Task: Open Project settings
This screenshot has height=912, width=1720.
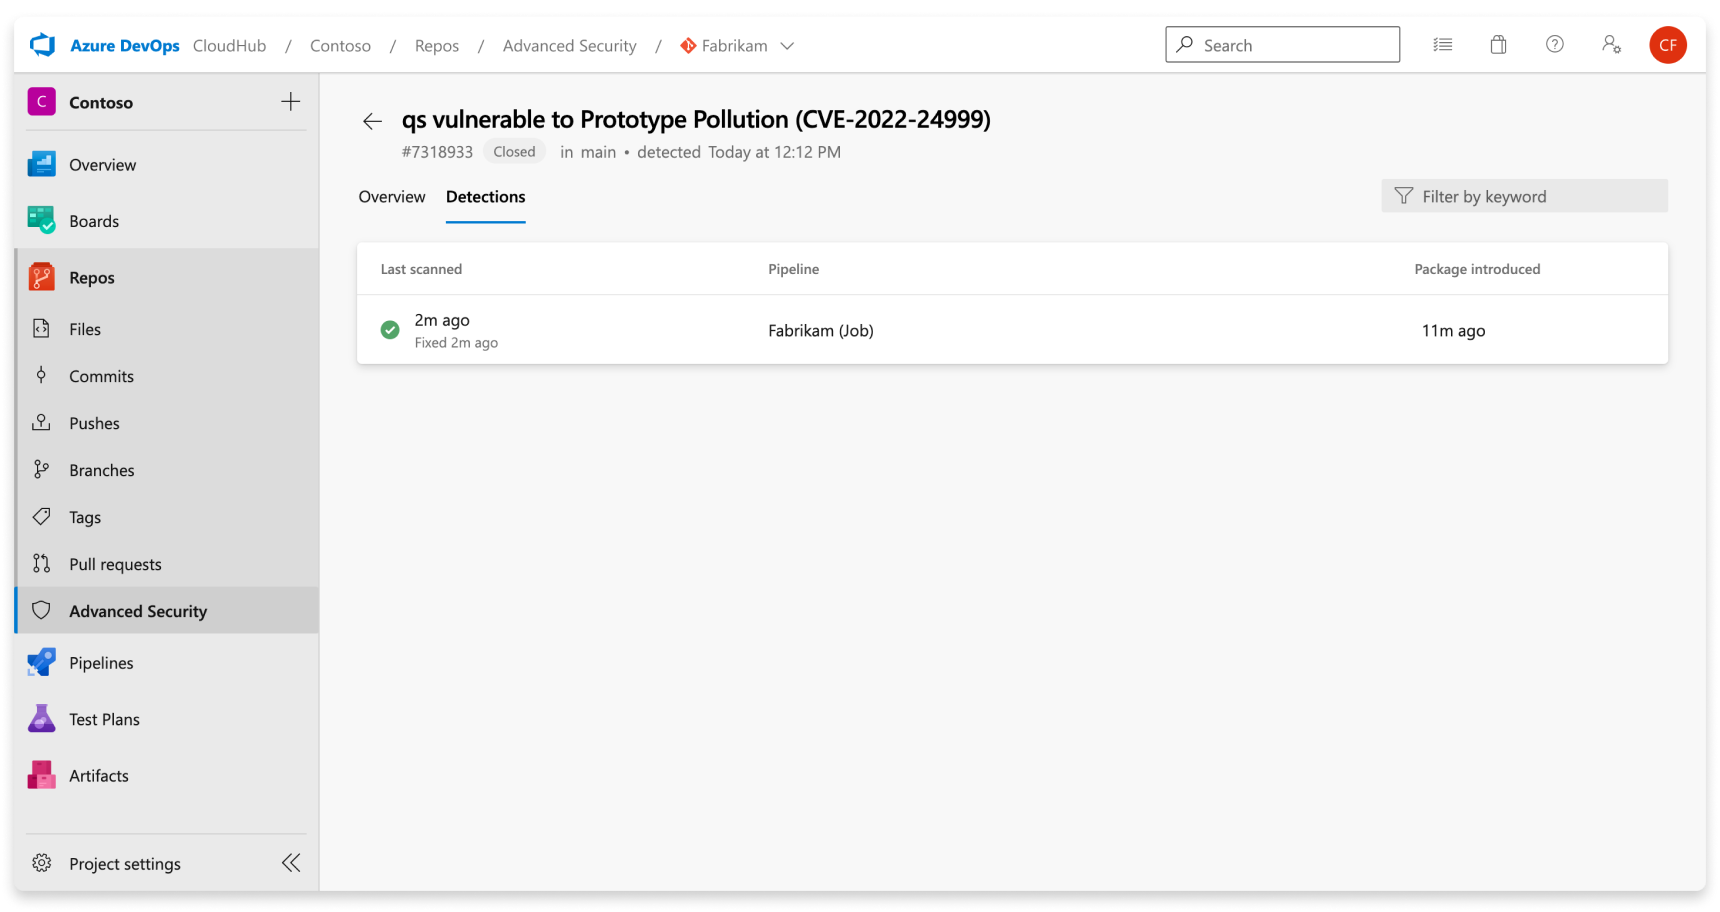Action: [x=124, y=863]
